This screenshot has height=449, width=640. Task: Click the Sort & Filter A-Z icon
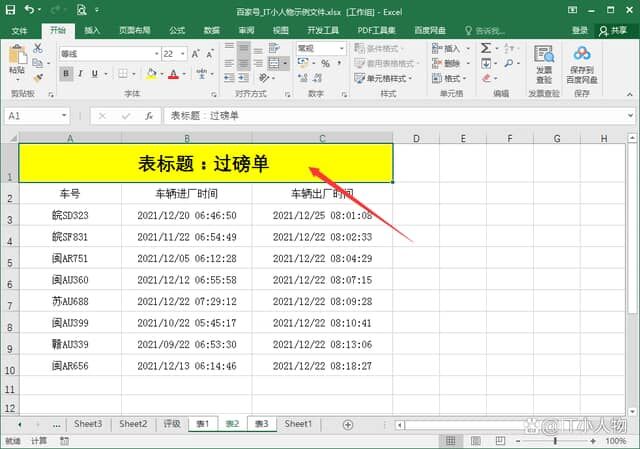tap(509, 48)
